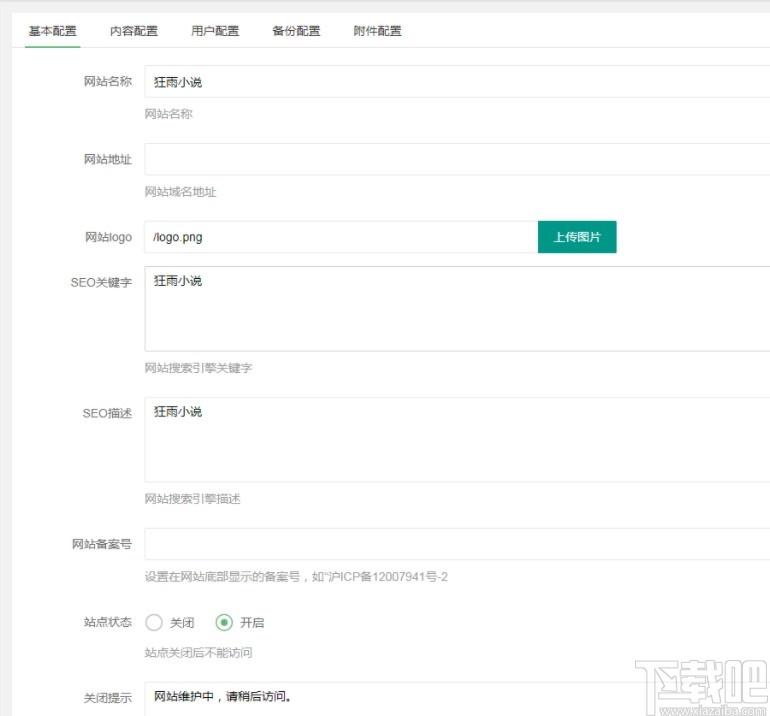Click the hint text 网站搜索引擎关键字
Image resolution: width=770 pixels, height=716 pixels.
(198, 368)
